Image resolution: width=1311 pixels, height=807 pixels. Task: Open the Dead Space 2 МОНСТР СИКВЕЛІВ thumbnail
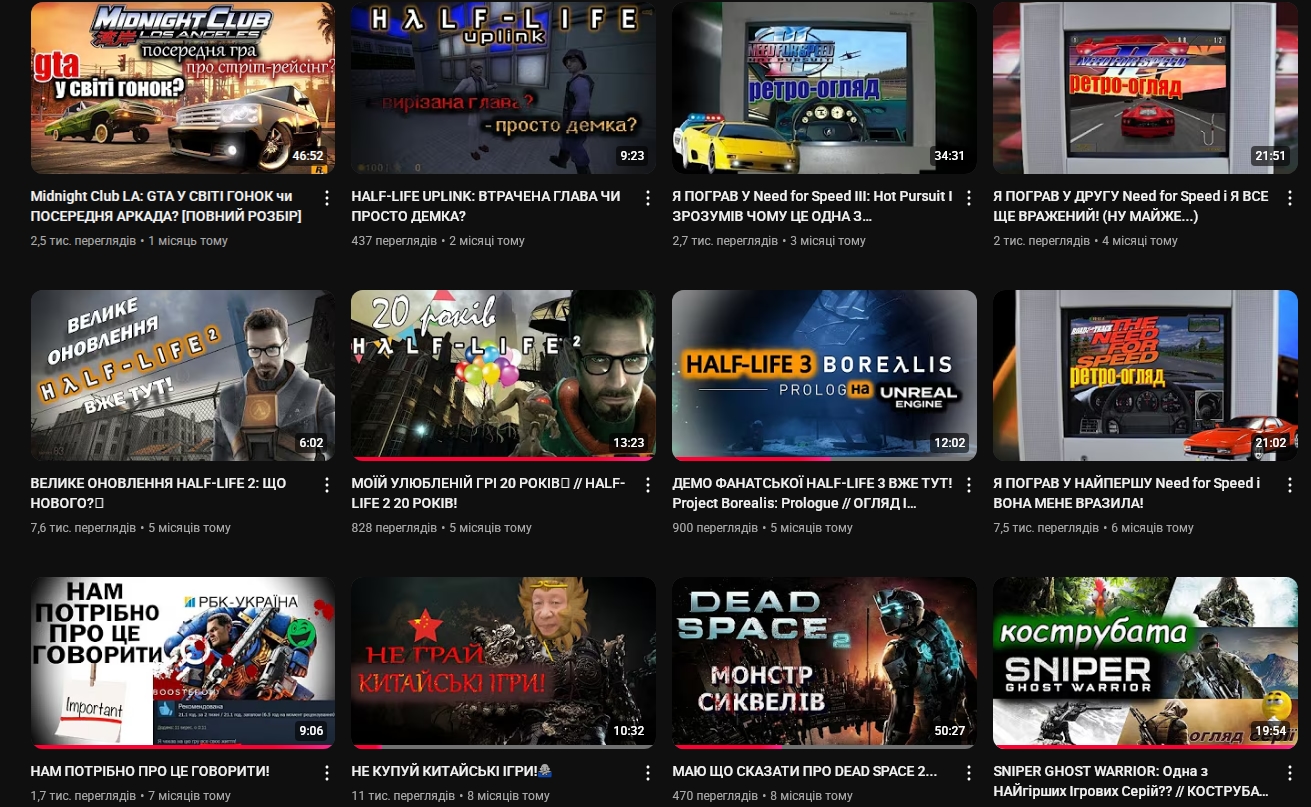click(x=825, y=663)
